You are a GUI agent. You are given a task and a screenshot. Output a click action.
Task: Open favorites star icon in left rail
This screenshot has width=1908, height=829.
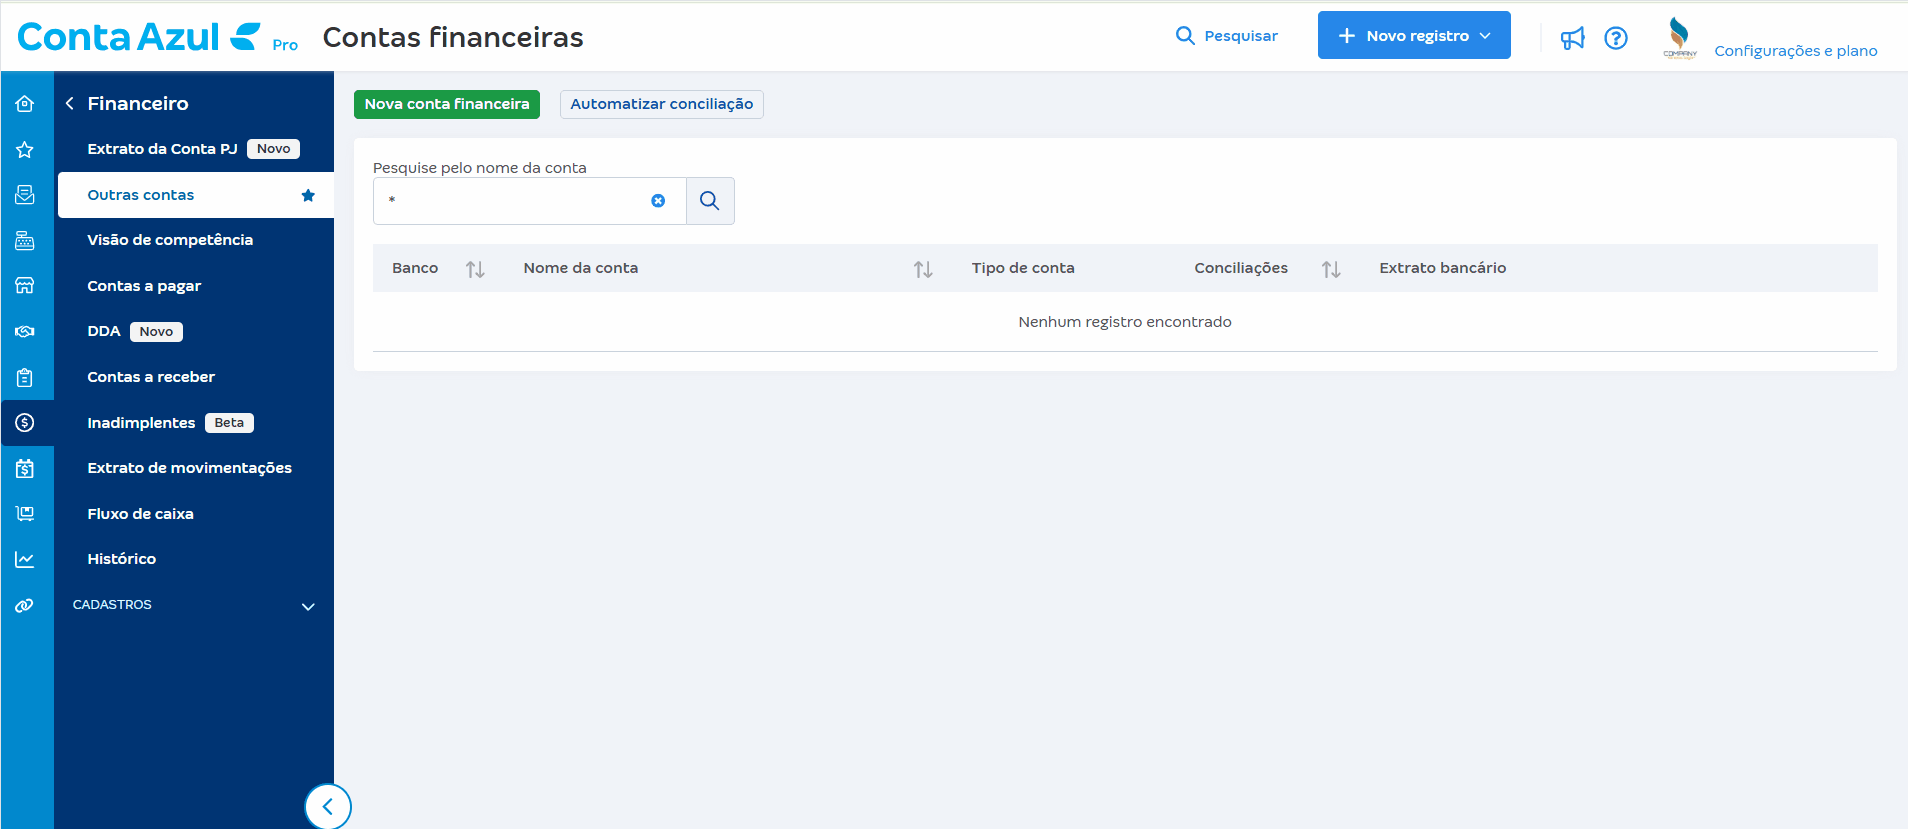click(25, 150)
